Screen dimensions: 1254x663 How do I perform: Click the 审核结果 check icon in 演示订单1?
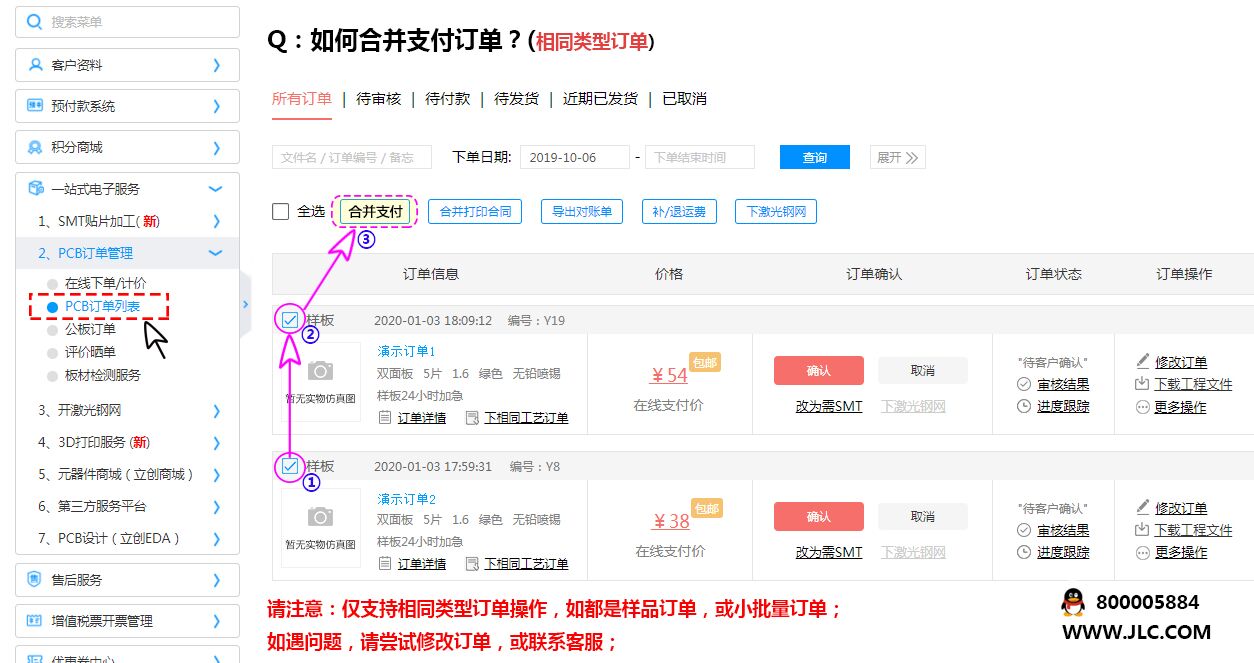point(1024,384)
